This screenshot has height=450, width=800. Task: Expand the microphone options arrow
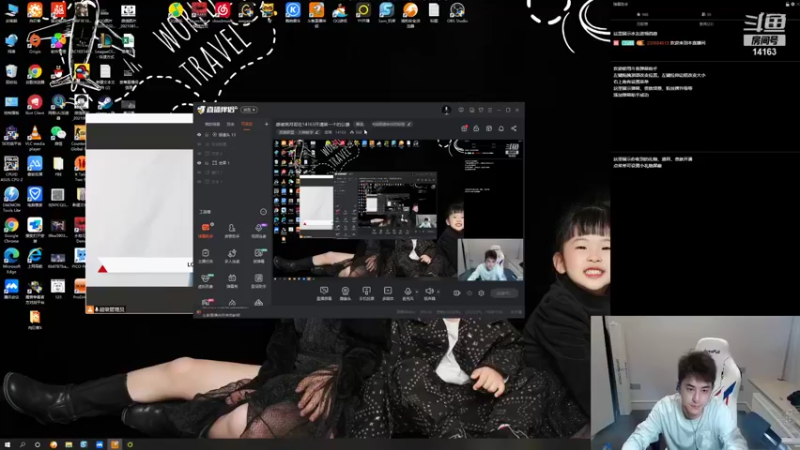pyautogui.click(x=417, y=292)
